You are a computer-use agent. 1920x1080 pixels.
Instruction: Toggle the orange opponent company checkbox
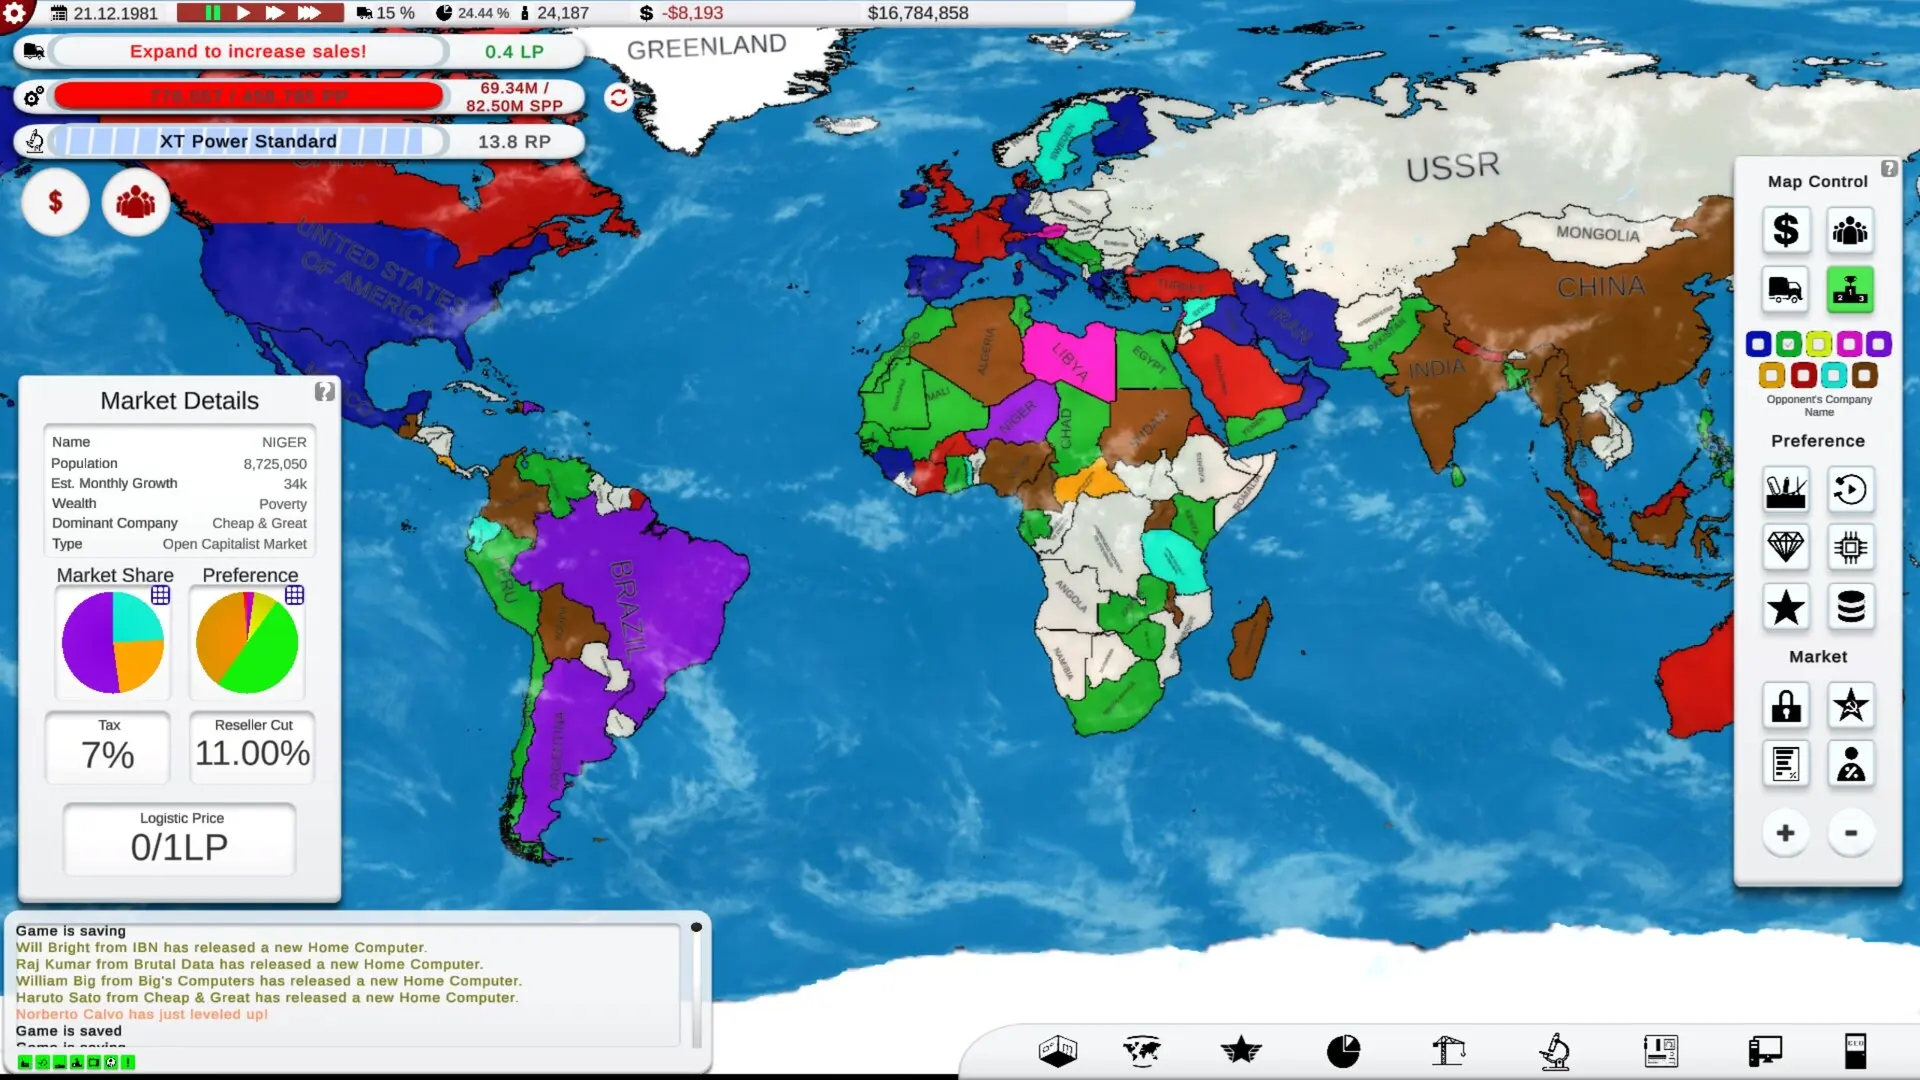click(x=1772, y=375)
